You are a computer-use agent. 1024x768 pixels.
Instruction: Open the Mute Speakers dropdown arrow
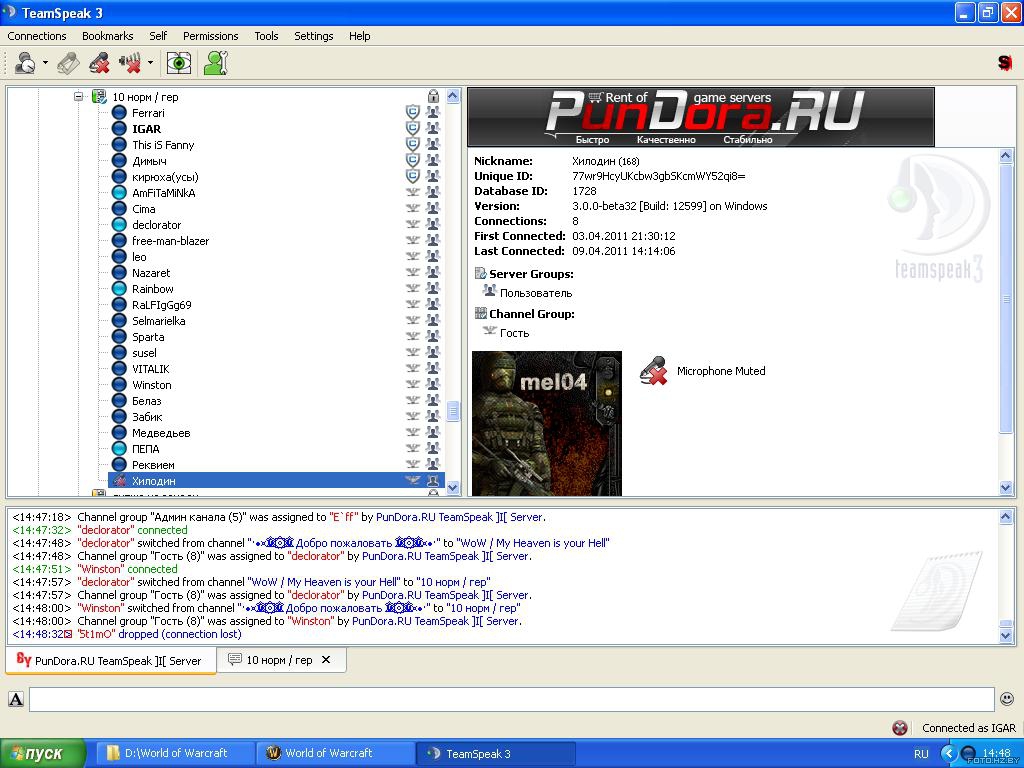(150, 63)
